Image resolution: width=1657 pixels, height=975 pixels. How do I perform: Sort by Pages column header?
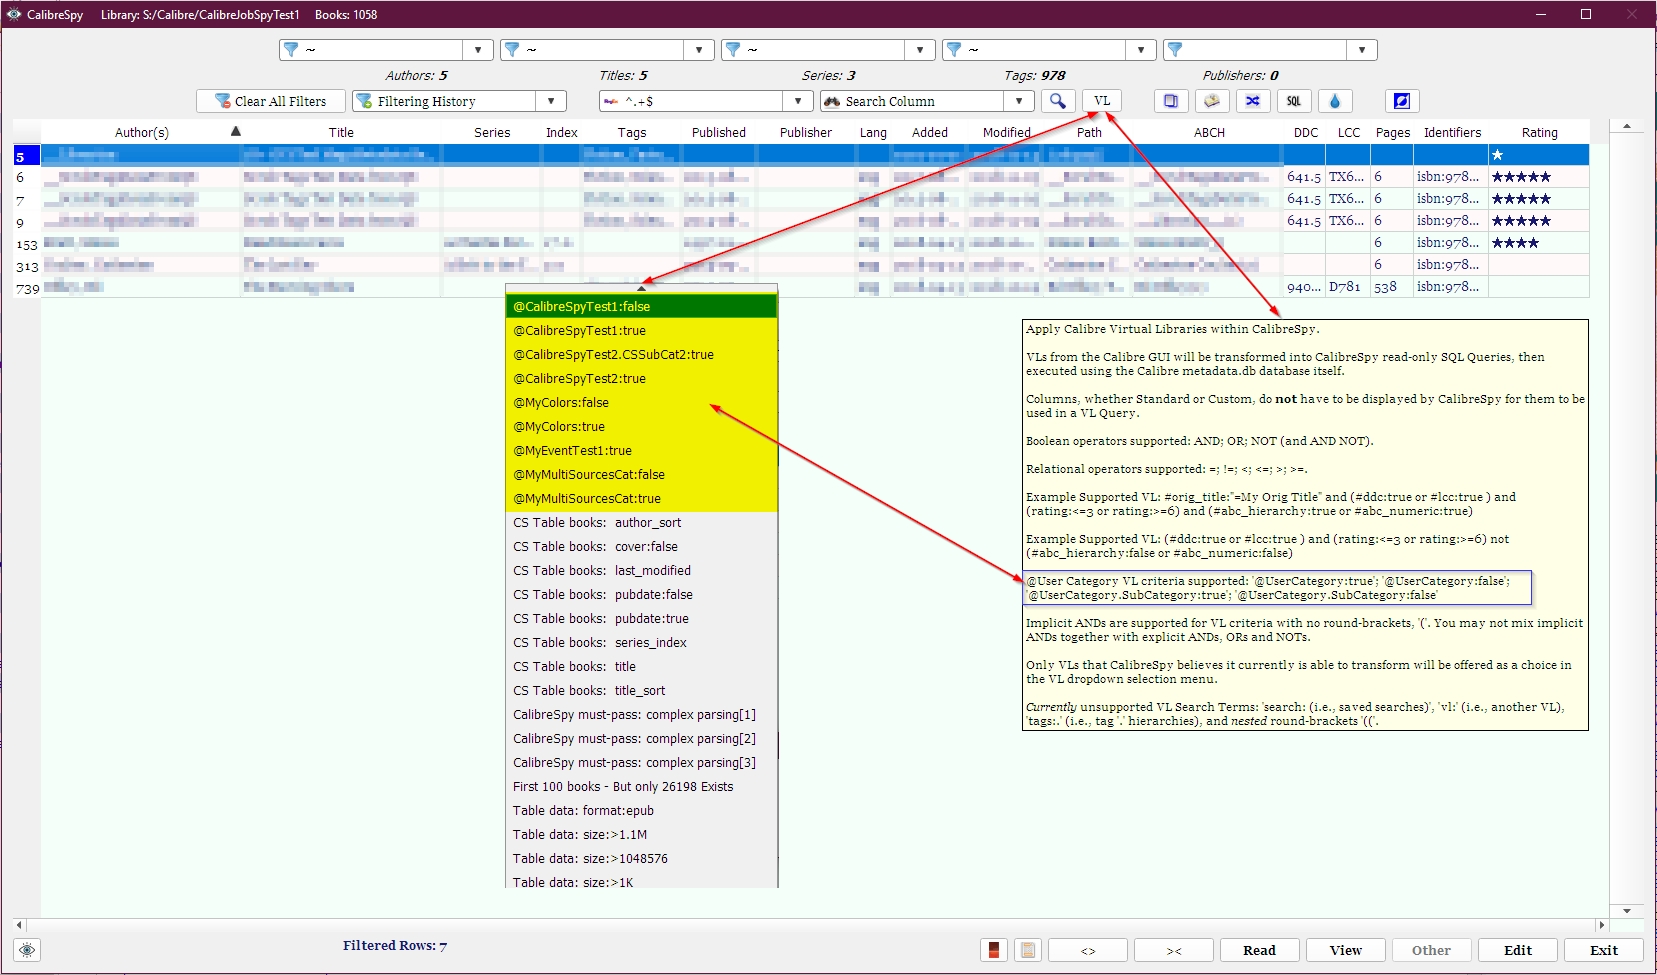pyautogui.click(x=1392, y=132)
